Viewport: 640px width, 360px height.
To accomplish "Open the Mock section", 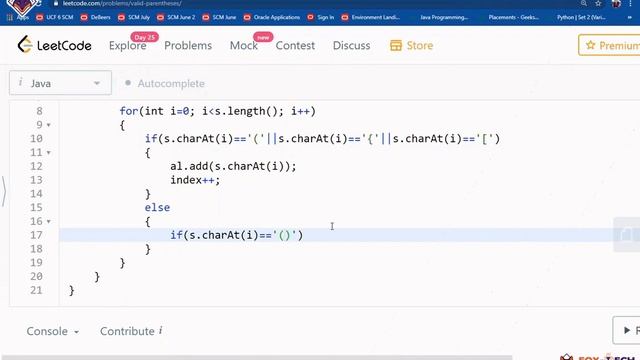I will tap(244, 45).
